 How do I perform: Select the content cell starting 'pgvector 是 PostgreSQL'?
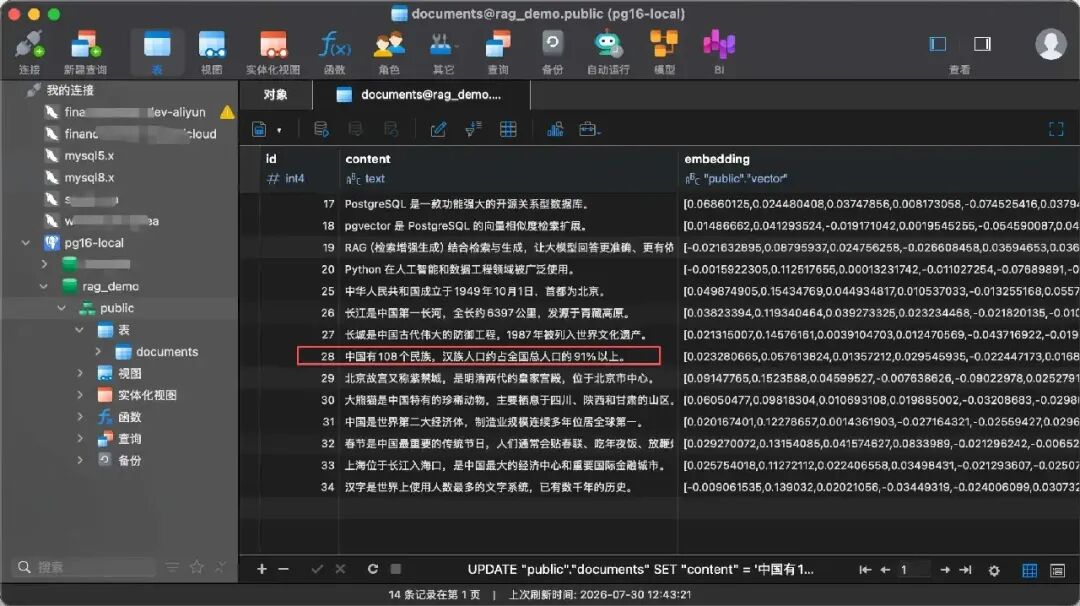(508, 225)
